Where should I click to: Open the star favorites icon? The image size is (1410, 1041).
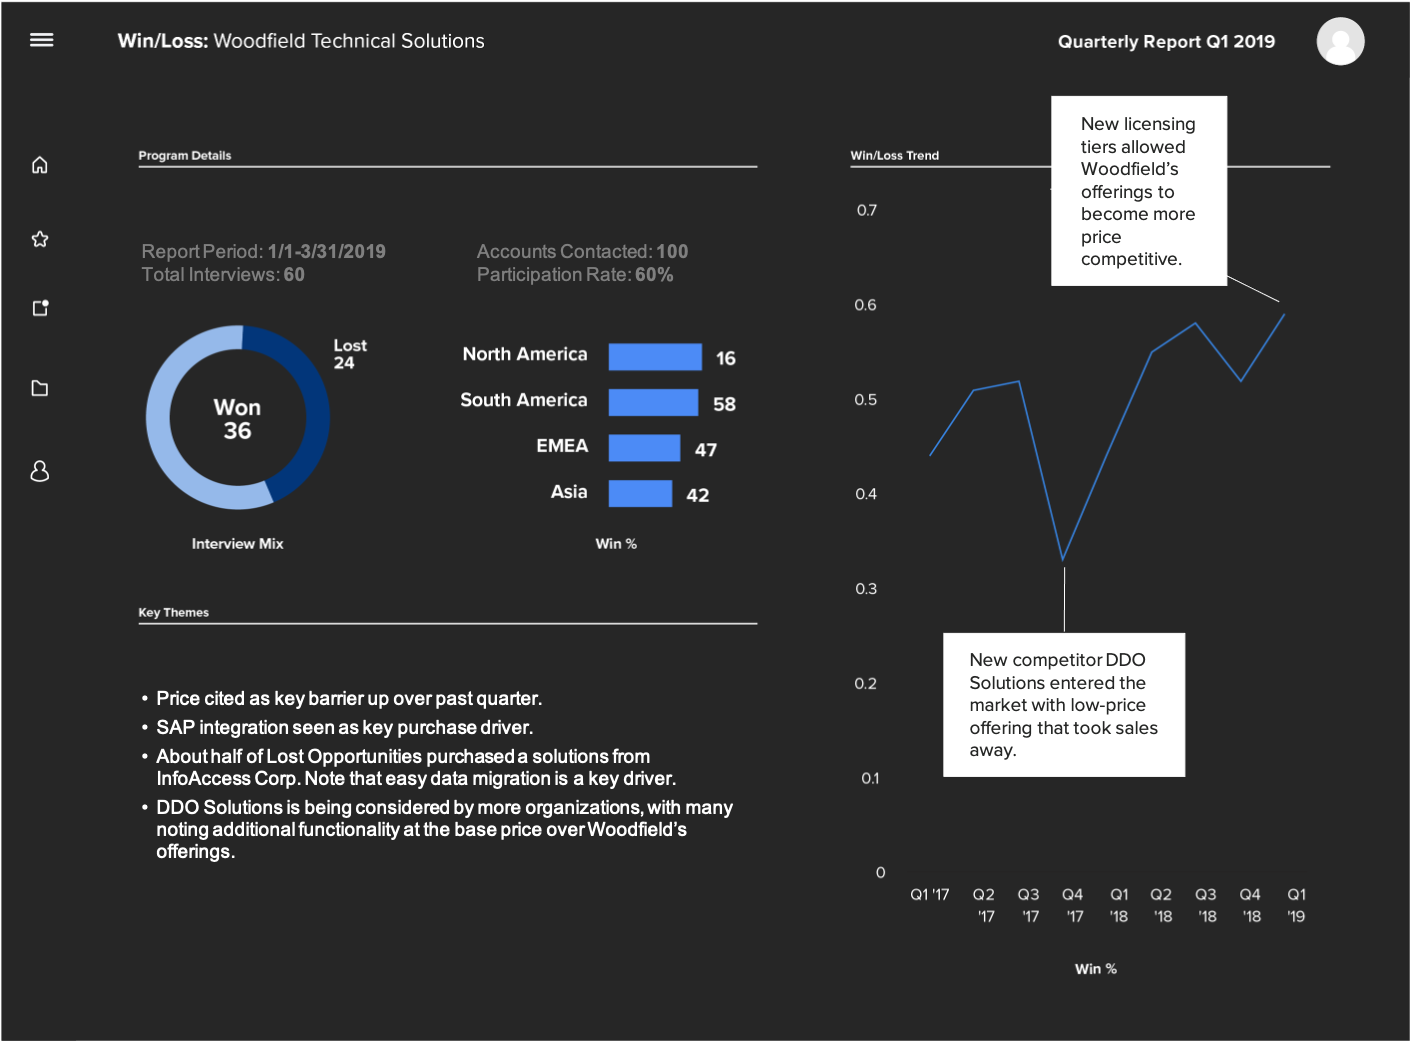tap(40, 239)
